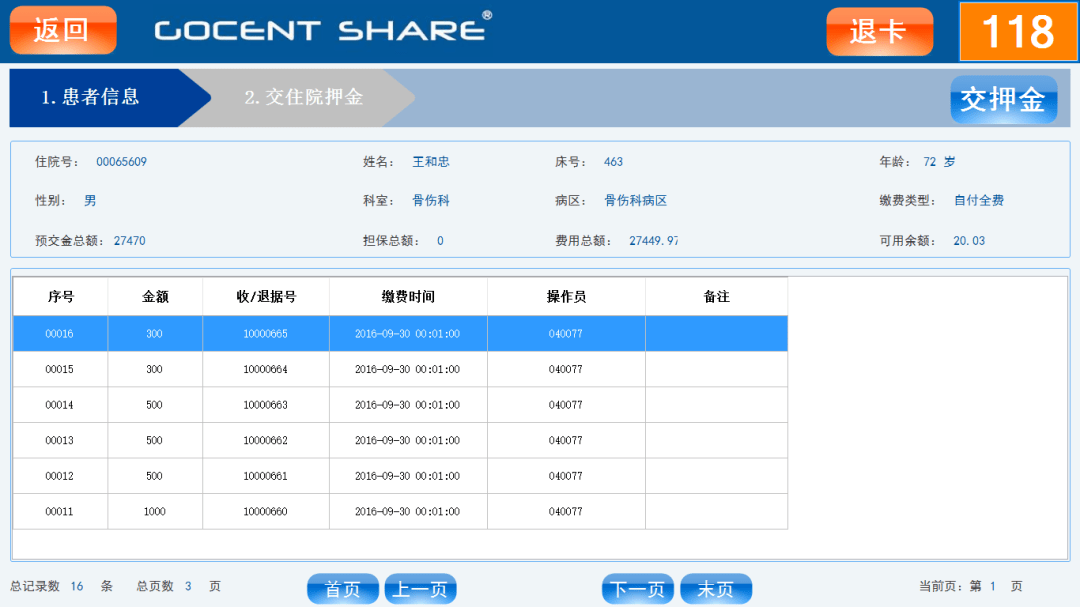Go to 下一页 next page
This screenshot has width=1080, height=607.
pyautogui.click(x=637, y=589)
